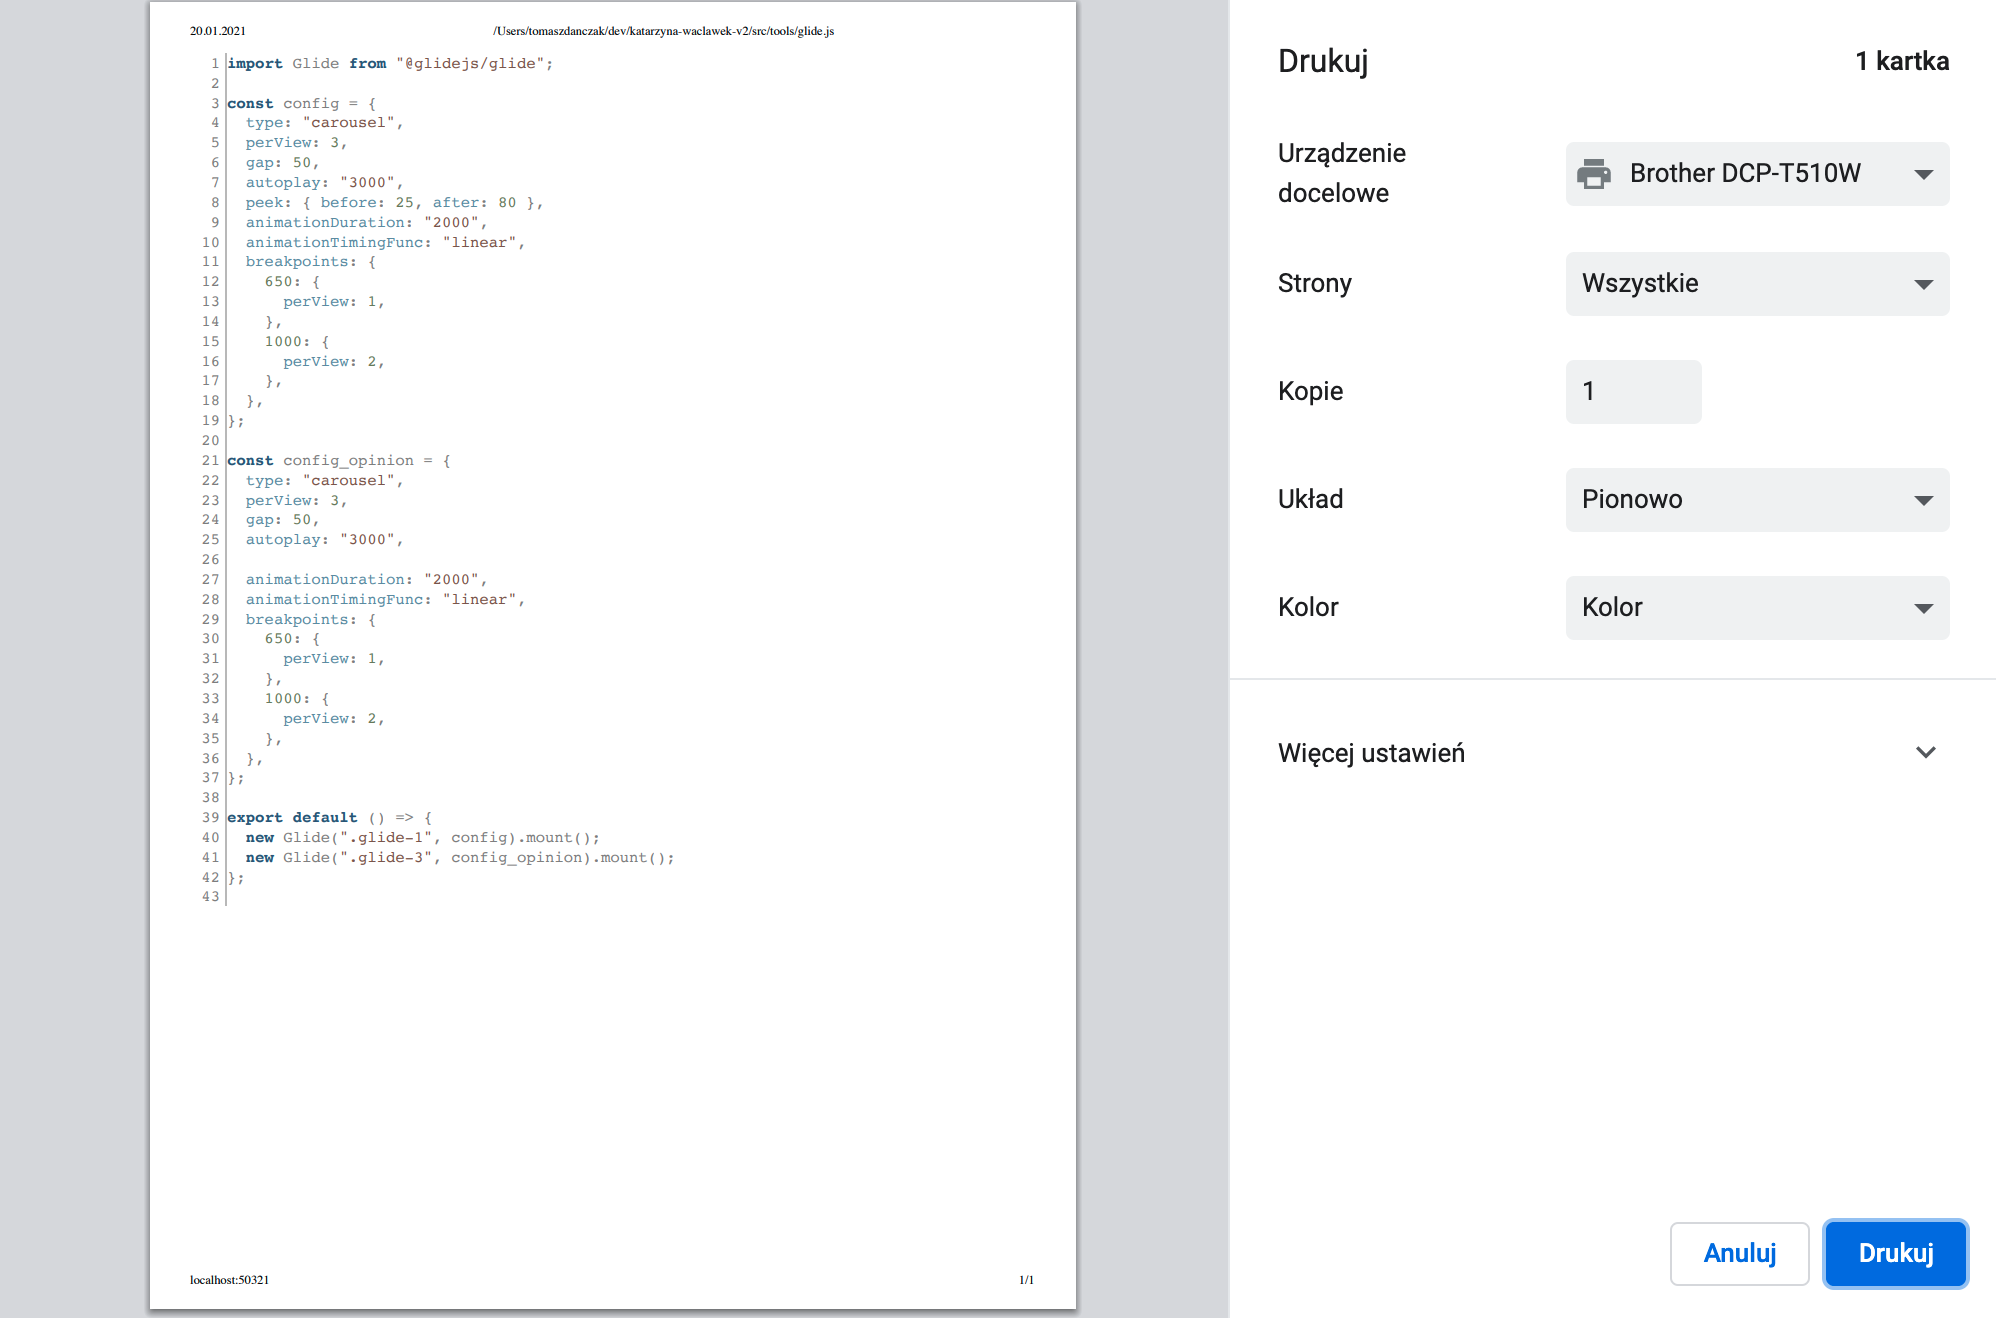Click the Drukuj dialog heading
Viewport: 1996px width, 1318px height.
(x=1323, y=62)
